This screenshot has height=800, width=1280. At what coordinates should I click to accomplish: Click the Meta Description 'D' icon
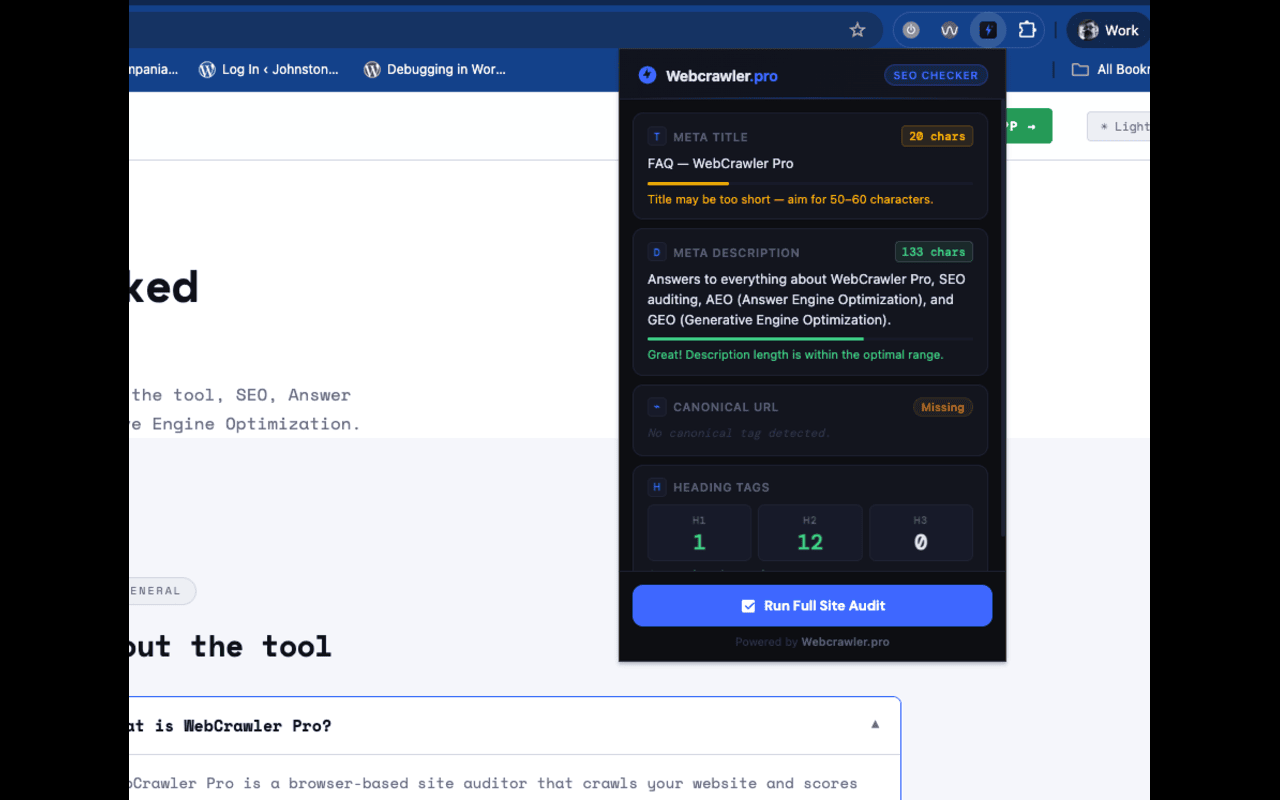click(657, 253)
